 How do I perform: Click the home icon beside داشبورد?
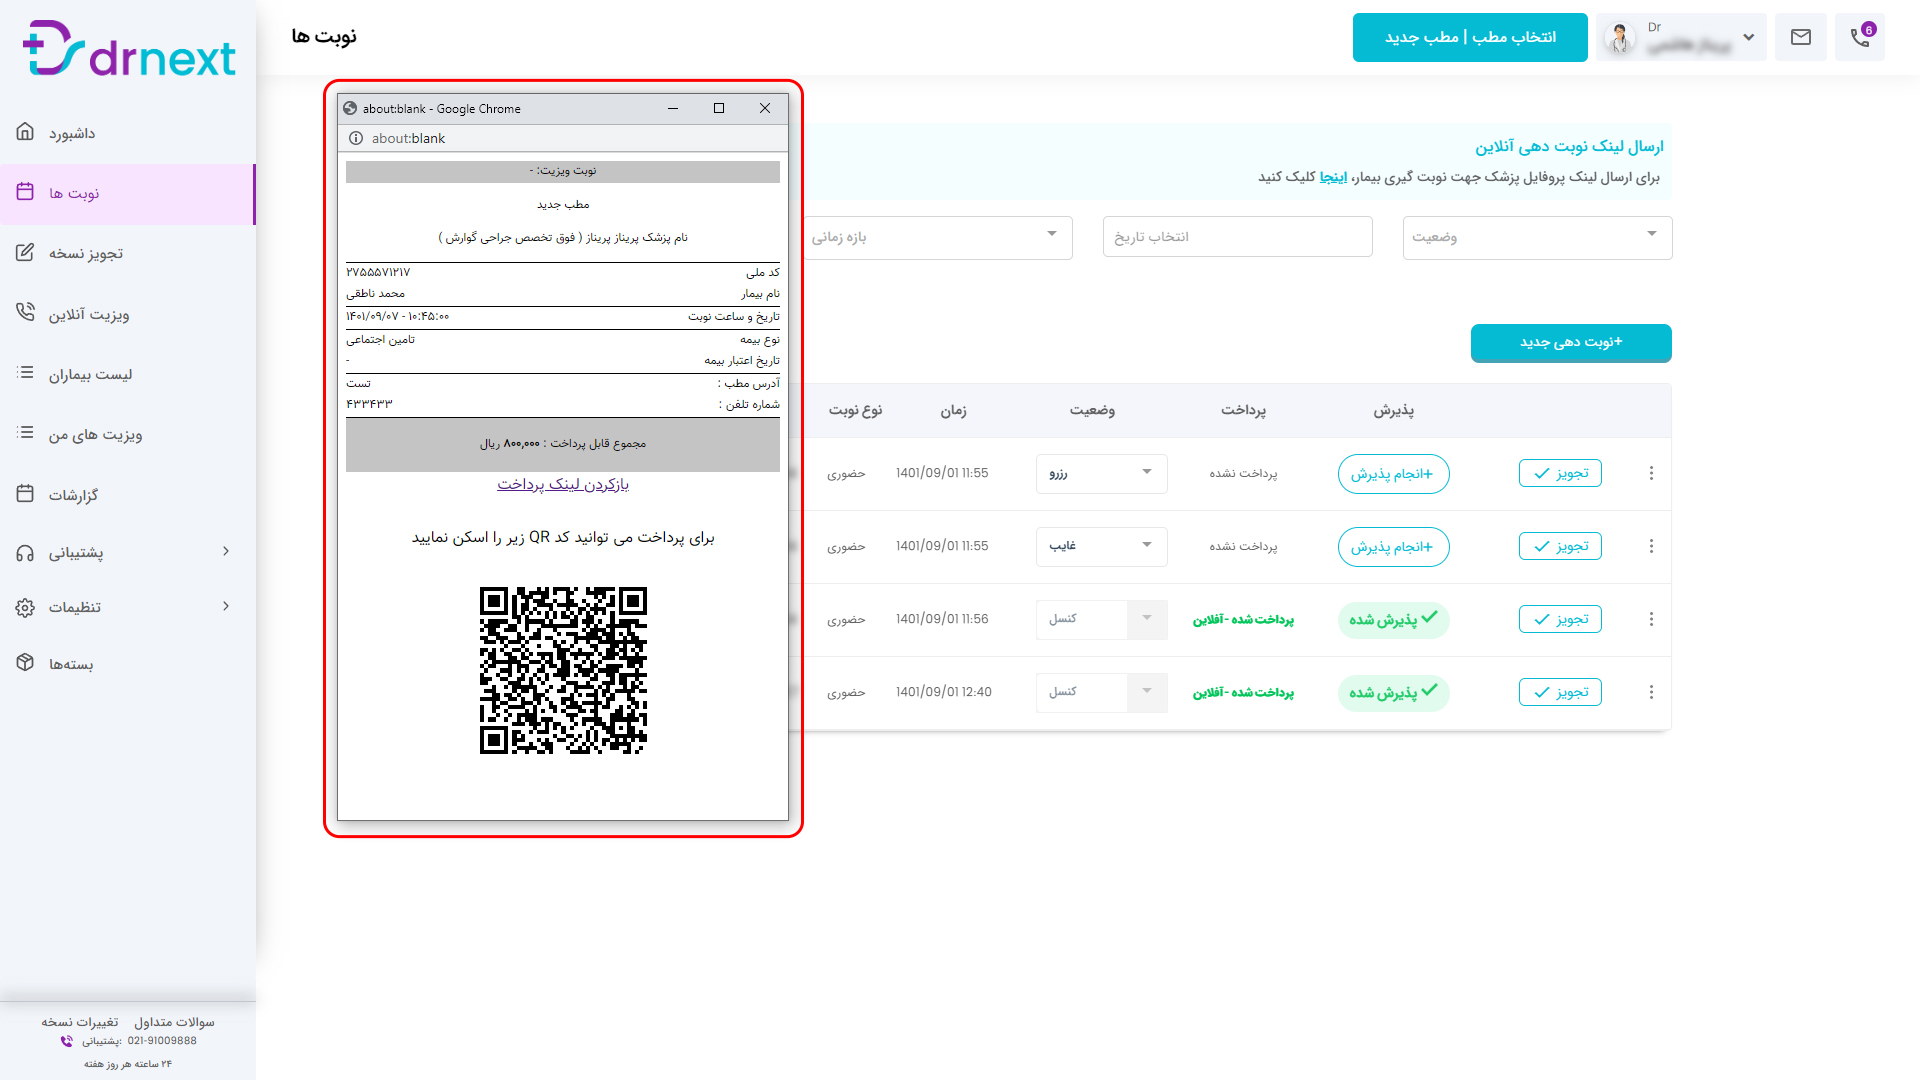tap(25, 131)
